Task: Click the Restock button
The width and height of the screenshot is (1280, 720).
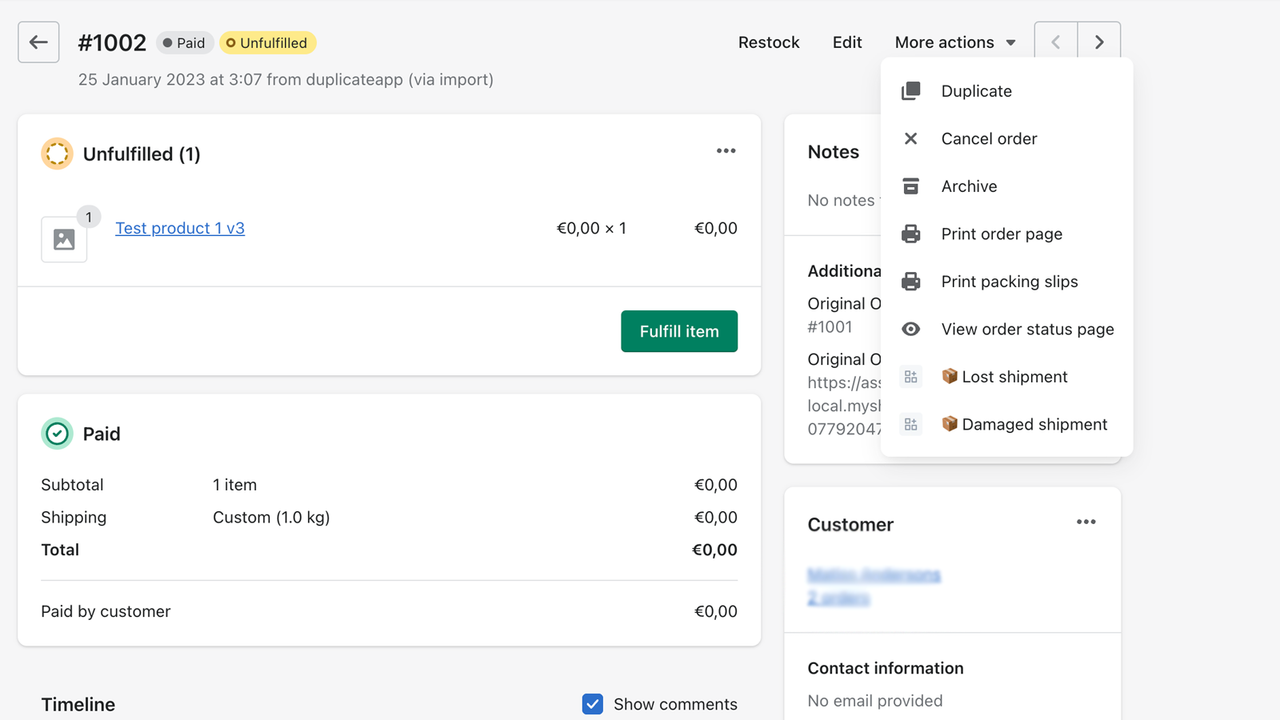Action: tap(769, 42)
